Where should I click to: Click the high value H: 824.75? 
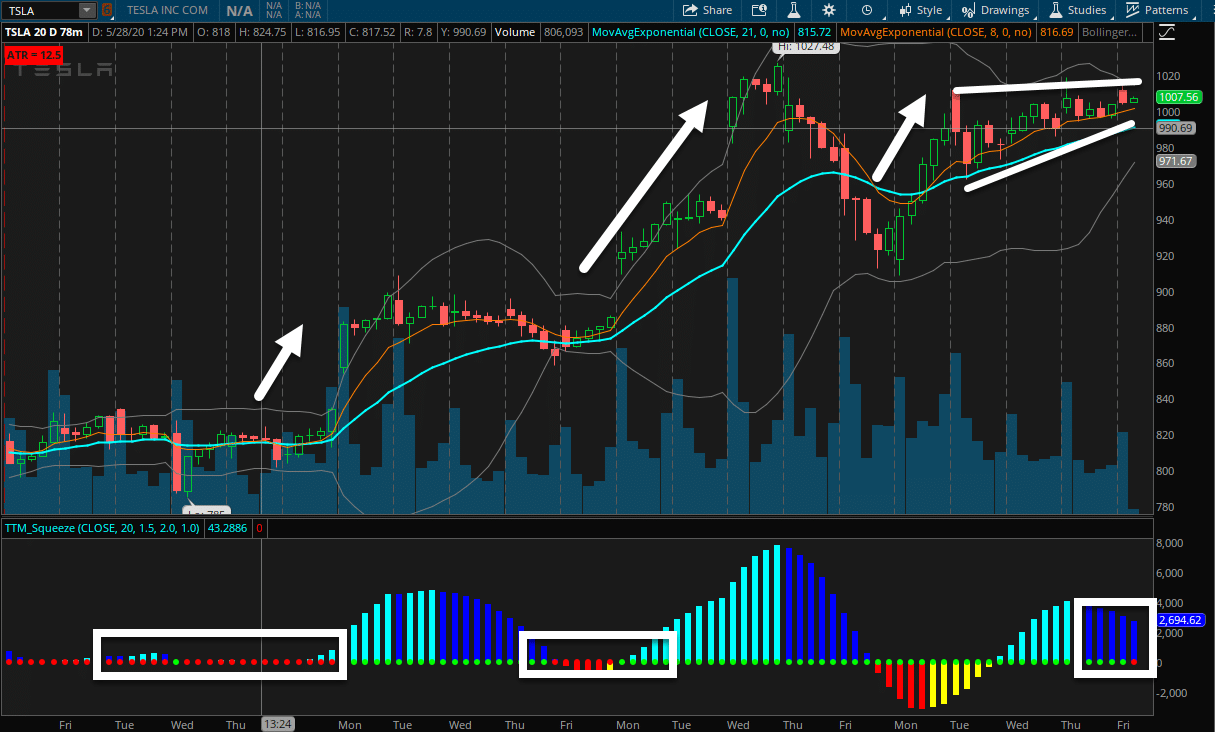pos(262,32)
